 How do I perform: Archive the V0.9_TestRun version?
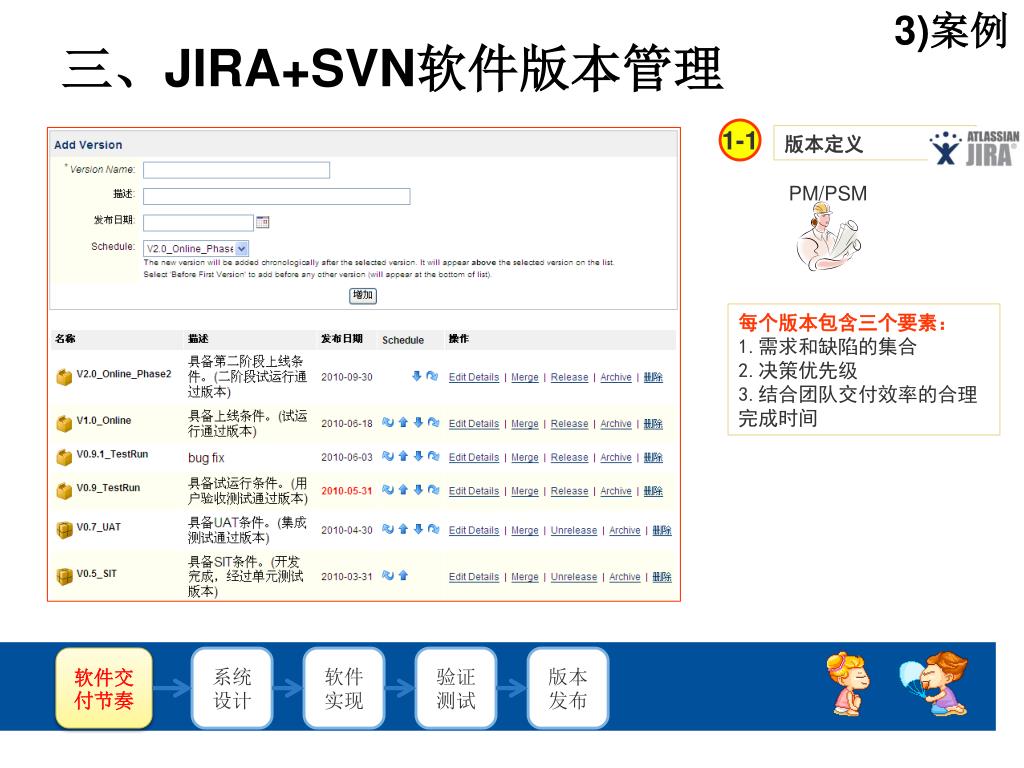[616, 490]
